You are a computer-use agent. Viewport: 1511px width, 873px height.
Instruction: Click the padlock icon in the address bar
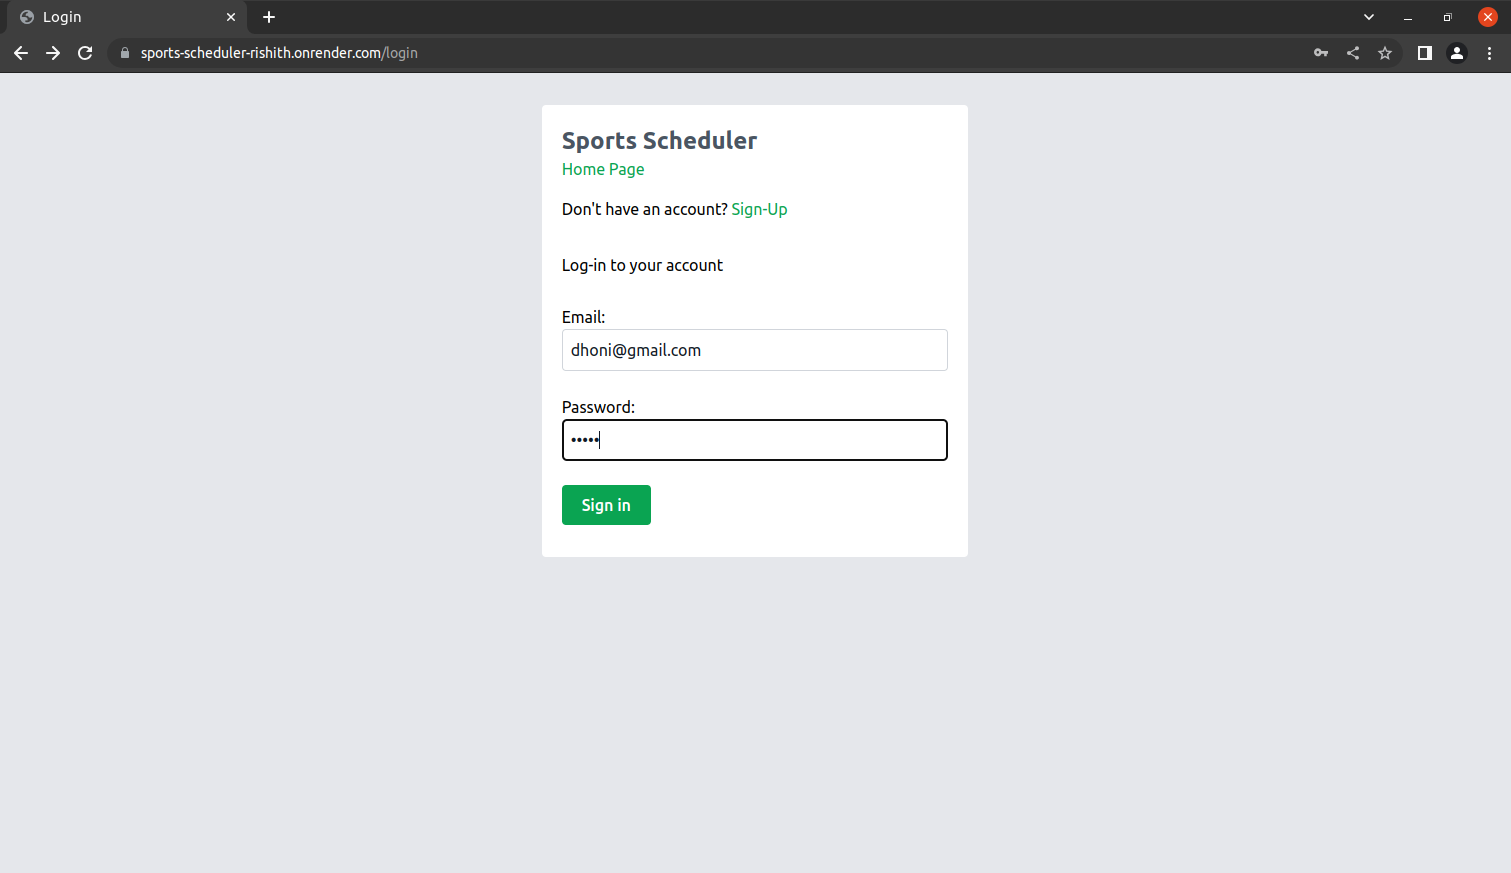[124, 53]
